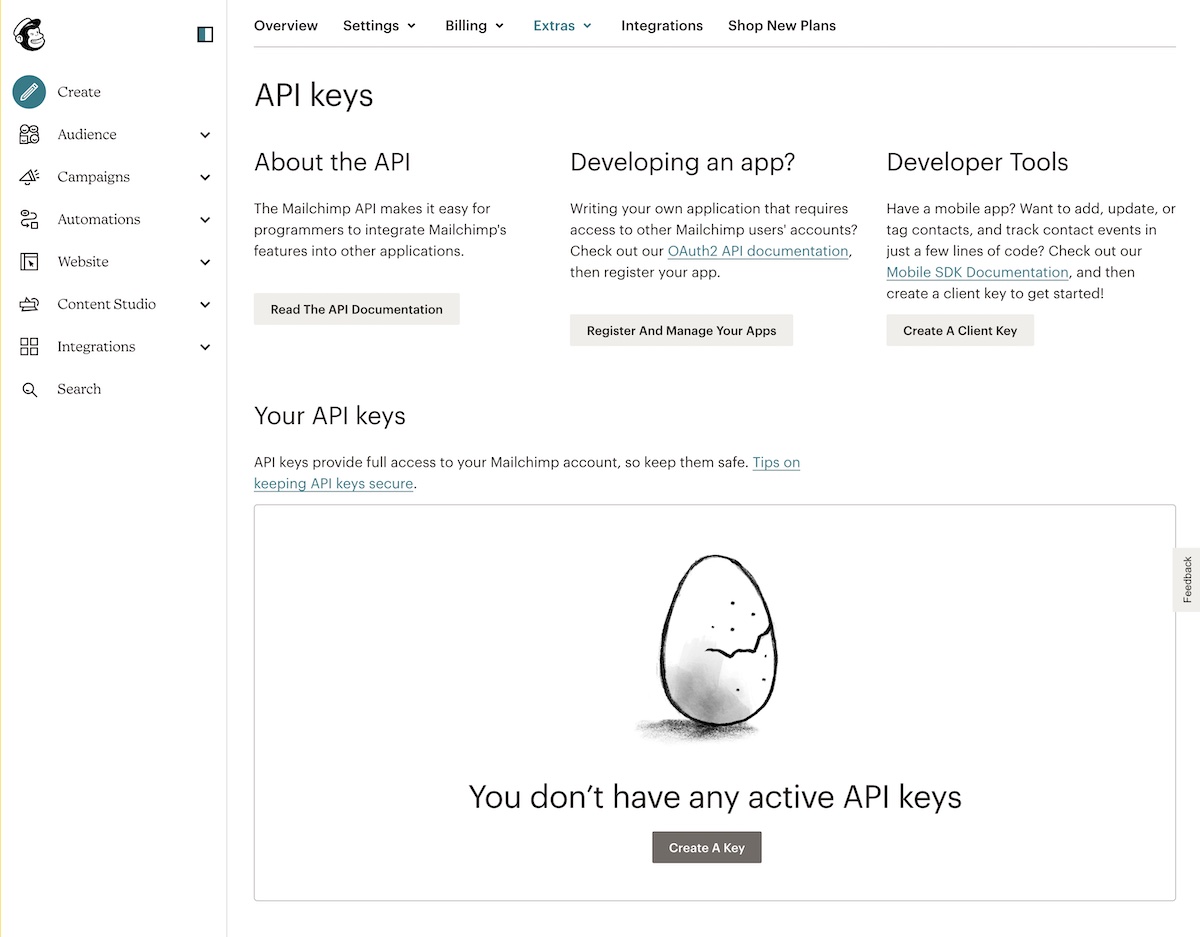Collapse the sidebar with the panel toggle icon
The width and height of the screenshot is (1200, 937).
[205, 35]
